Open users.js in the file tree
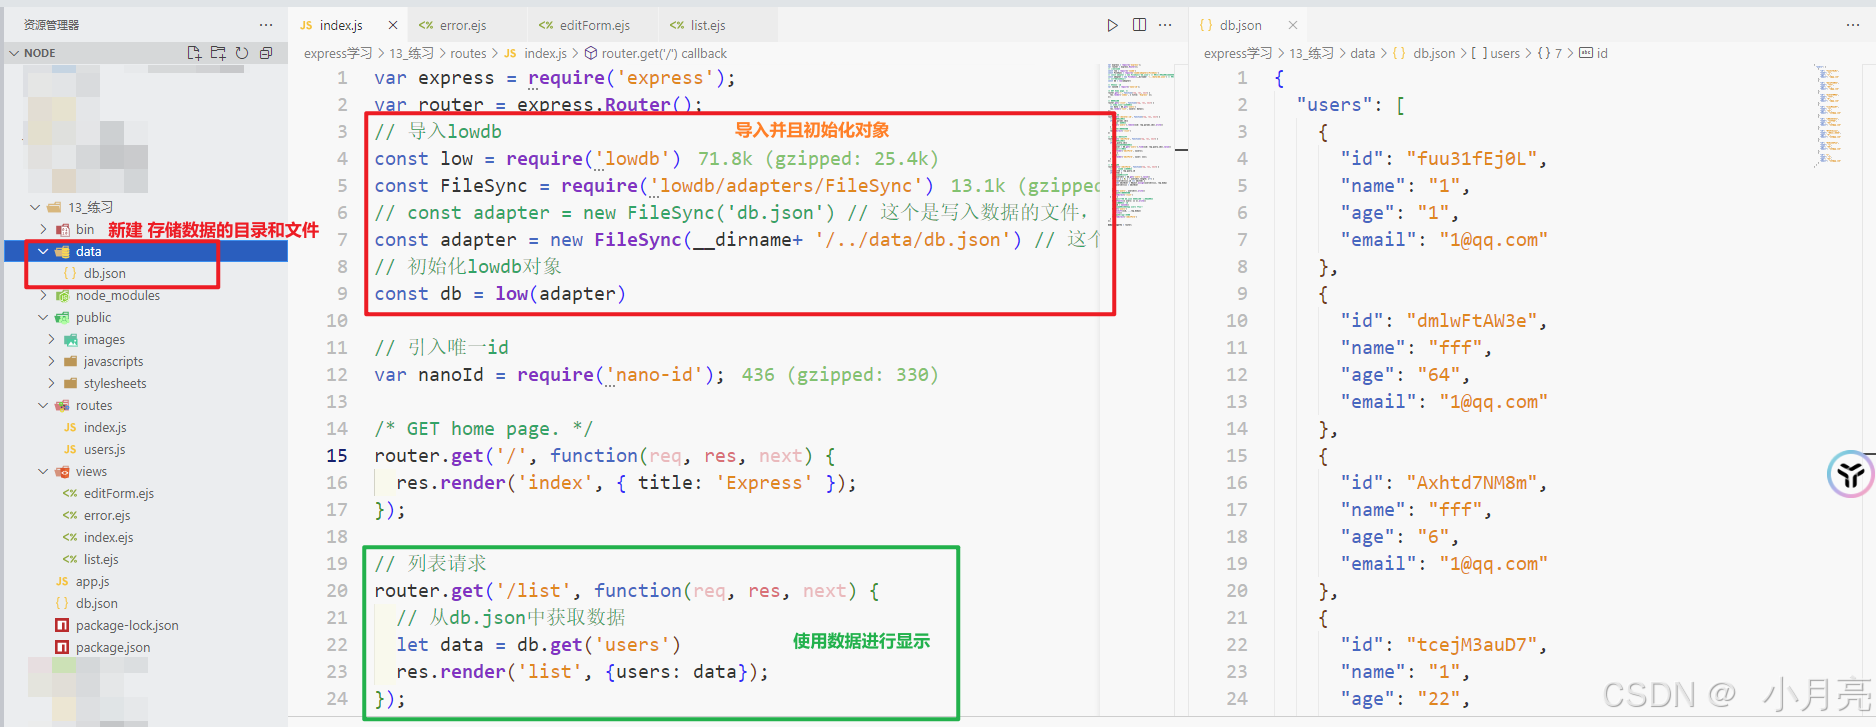Screen dimensions: 1876x727 click(104, 449)
